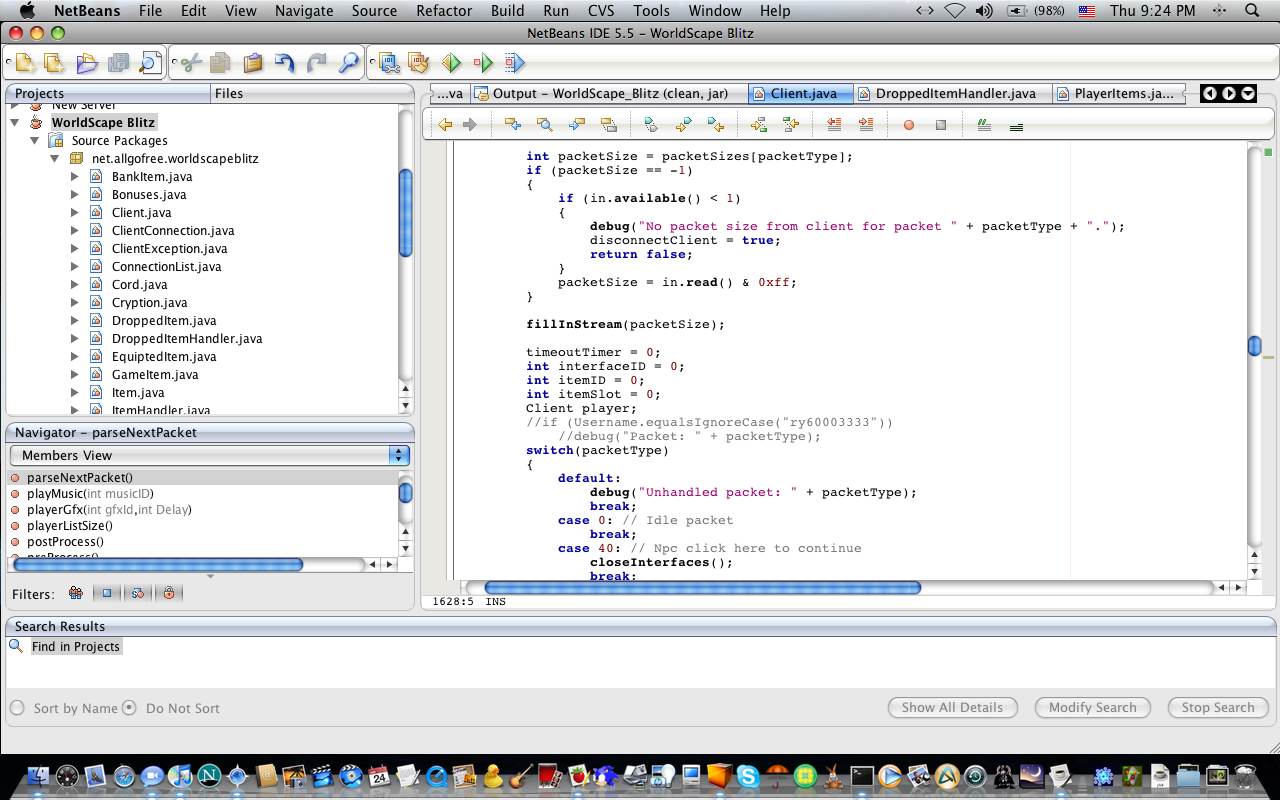Click the Shift Line Right icon

point(866,125)
